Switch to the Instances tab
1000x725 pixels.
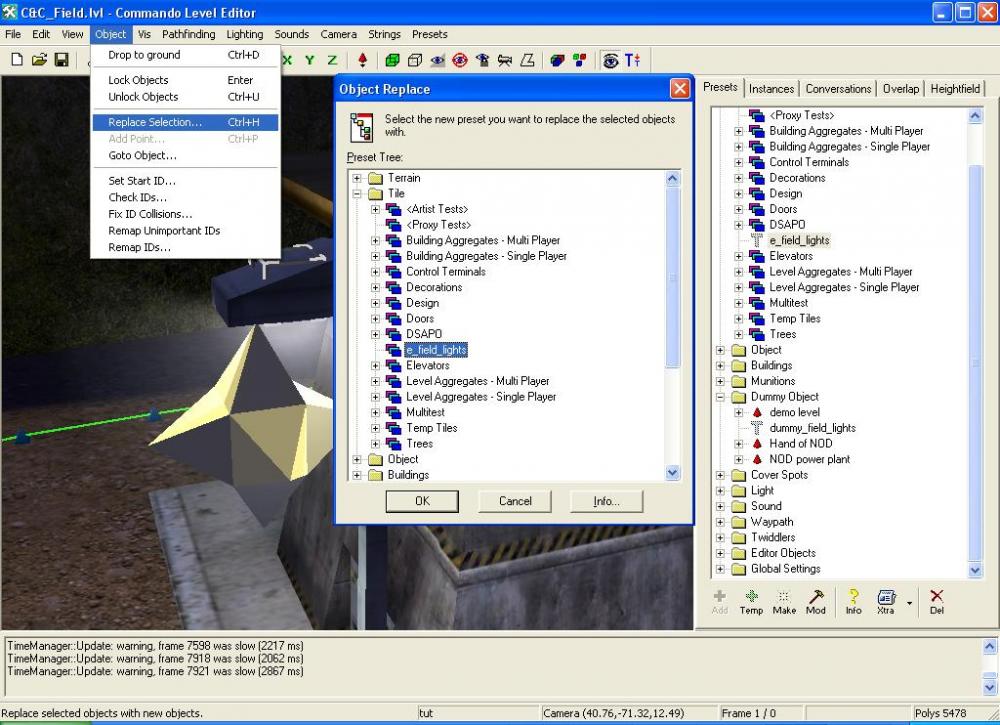pos(771,88)
